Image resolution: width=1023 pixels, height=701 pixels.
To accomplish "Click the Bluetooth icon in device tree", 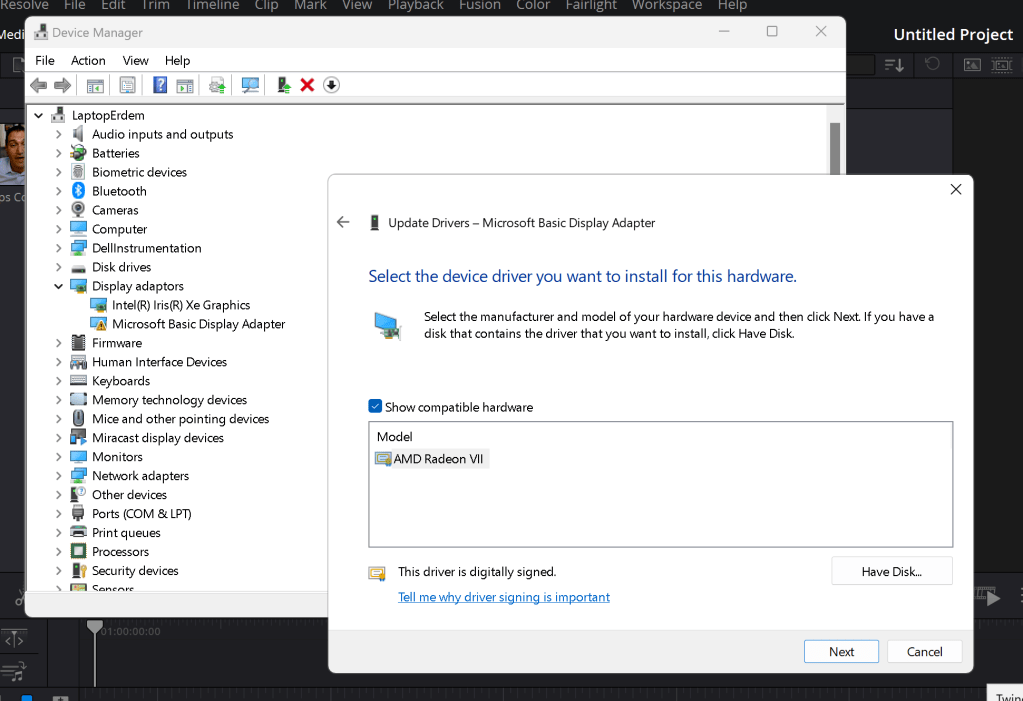I will (78, 191).
